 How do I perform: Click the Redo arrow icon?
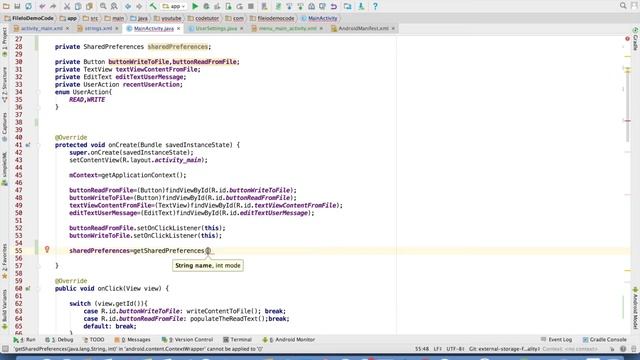pos(53,6)
